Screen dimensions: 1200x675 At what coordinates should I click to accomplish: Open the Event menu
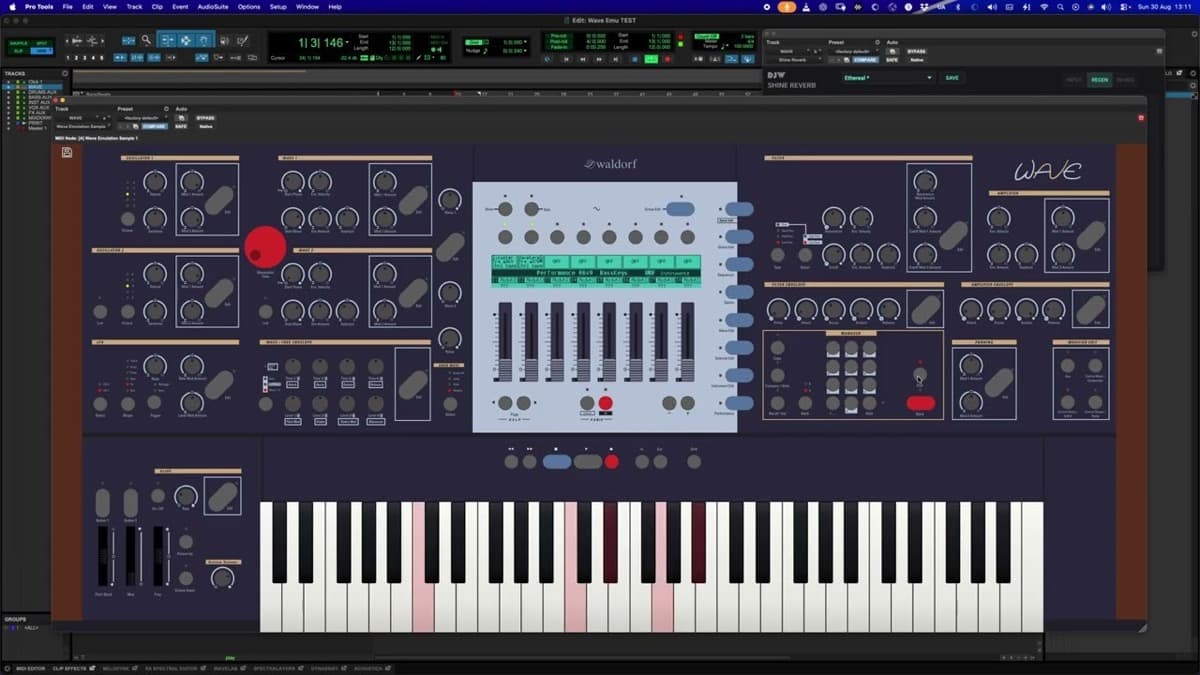pyautogui.click(x=180, y=6)
